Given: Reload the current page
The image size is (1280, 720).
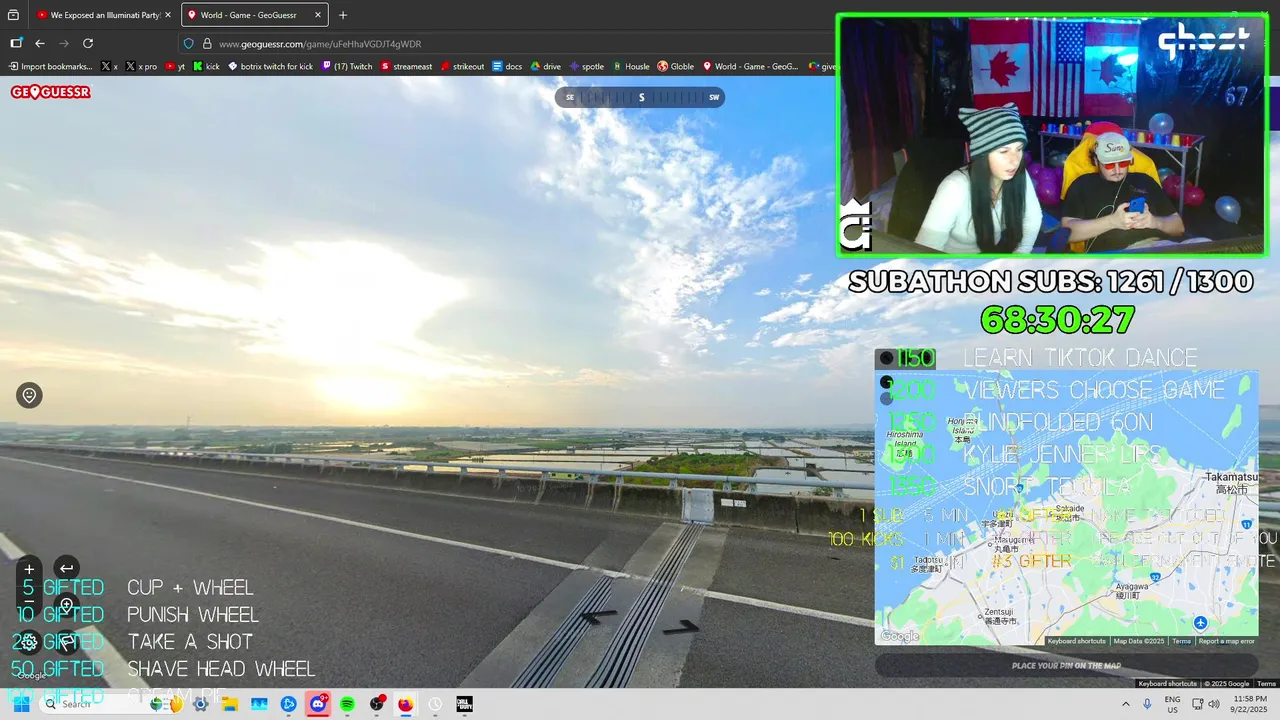Looking at the screenshot, I should pyautogui.click(x=88, y=43).
